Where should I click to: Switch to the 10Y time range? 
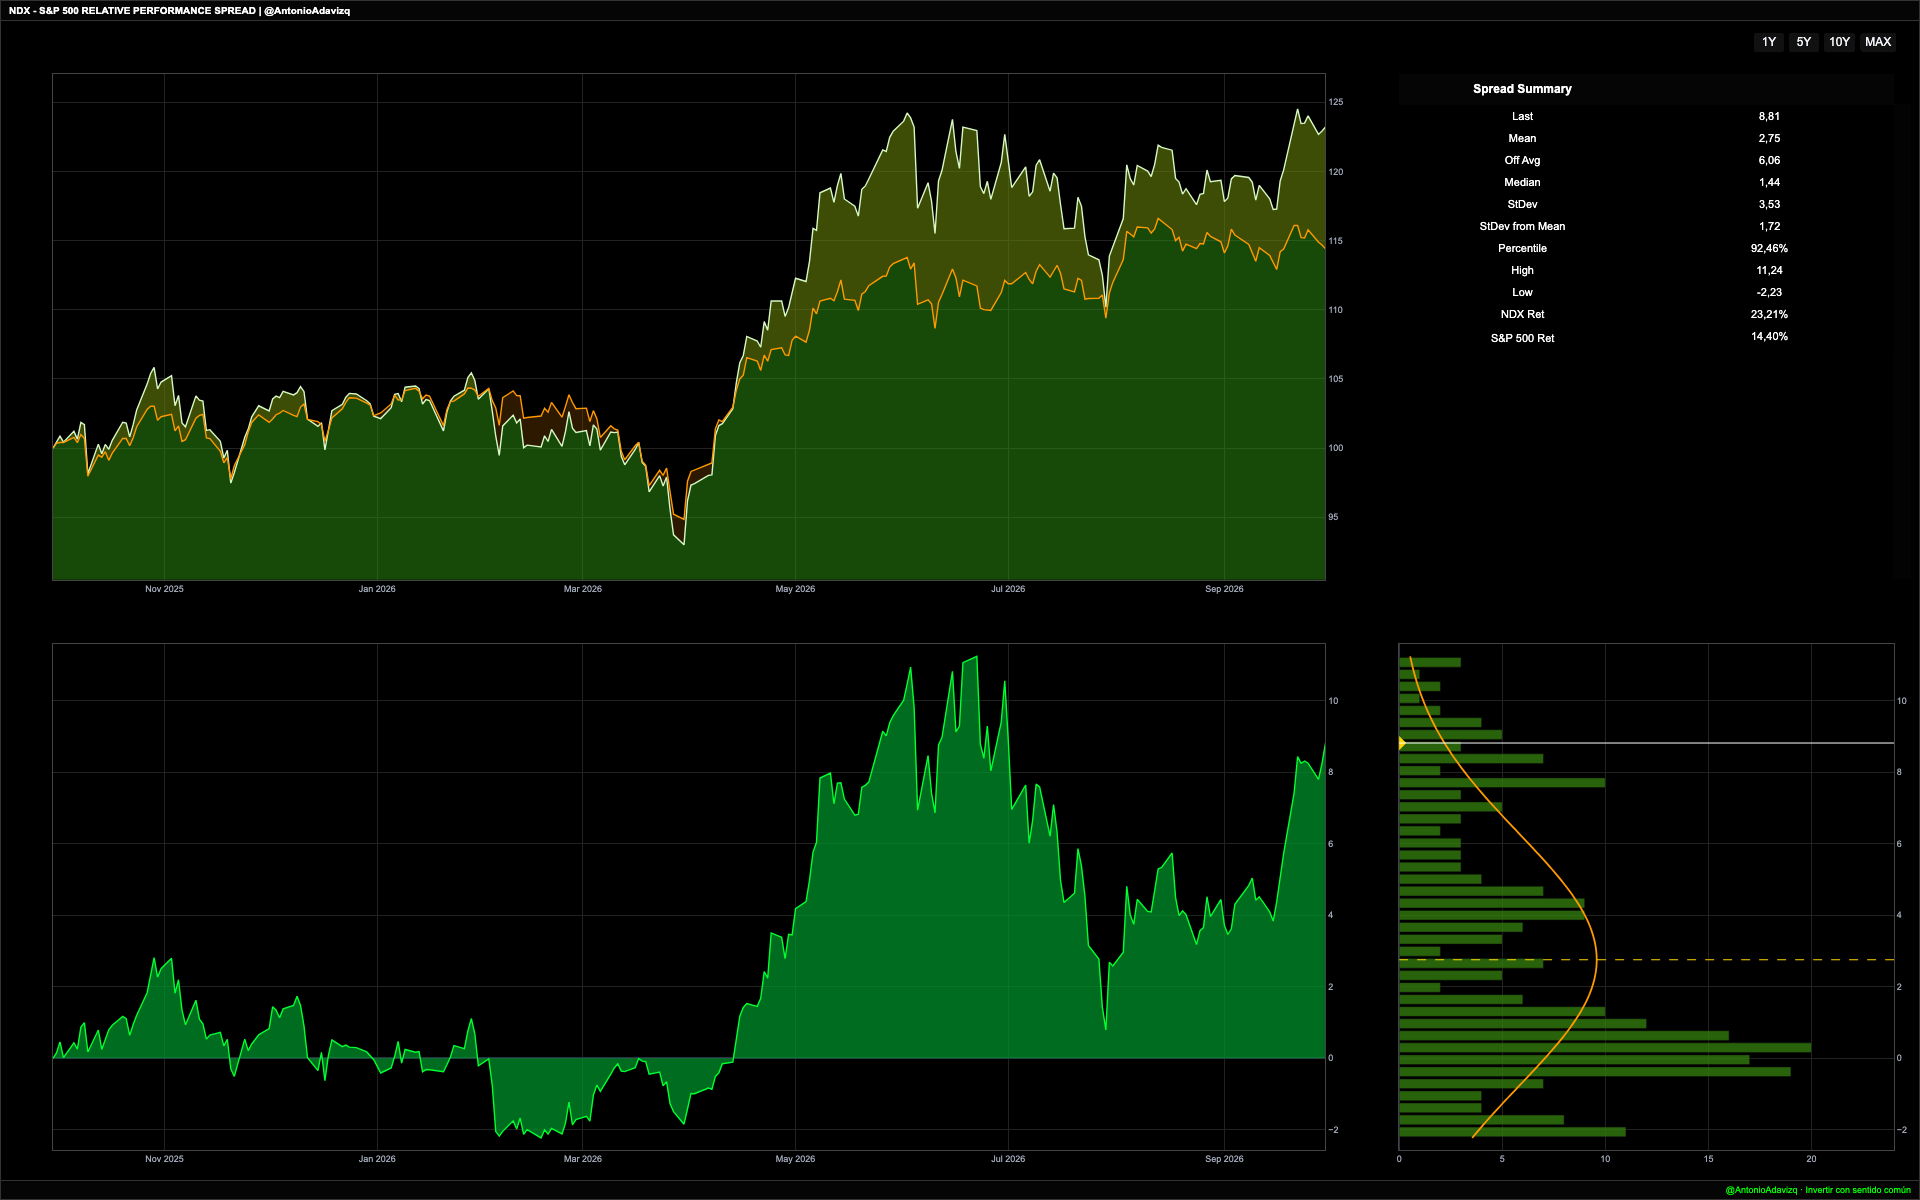(x=1840, y=42)
